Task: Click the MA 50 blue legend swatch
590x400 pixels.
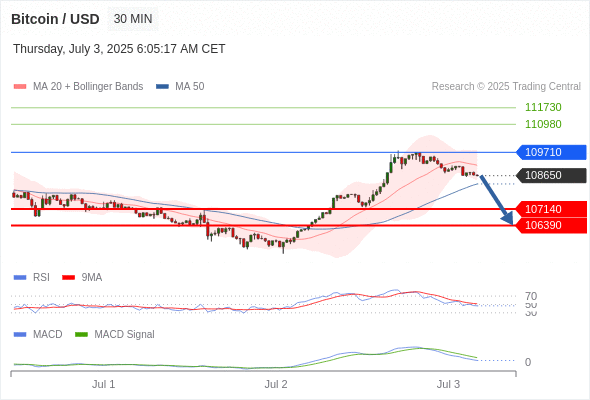Action: click(x=162, y=87)
